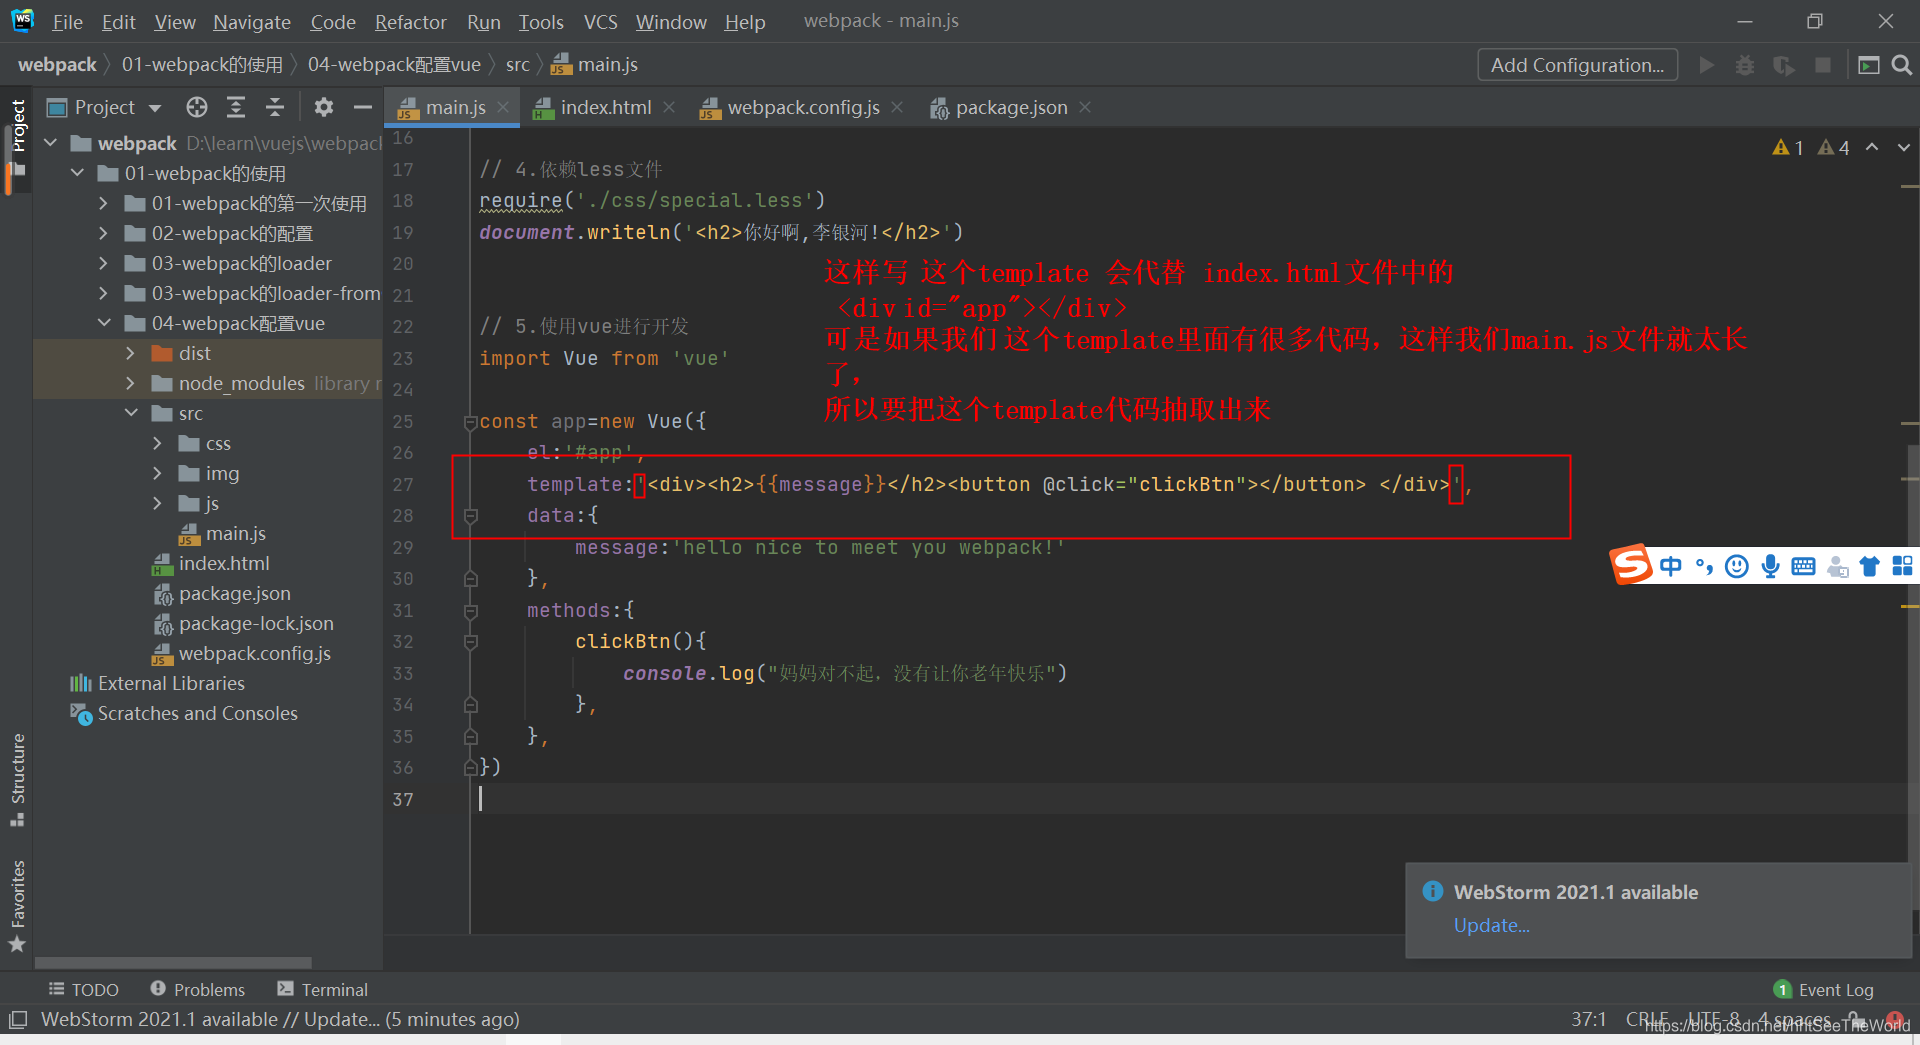Click Collapse All icon in Project panel
Image resolution: width=1920 pixels, height=1045 pixels.
pos(275,107)
